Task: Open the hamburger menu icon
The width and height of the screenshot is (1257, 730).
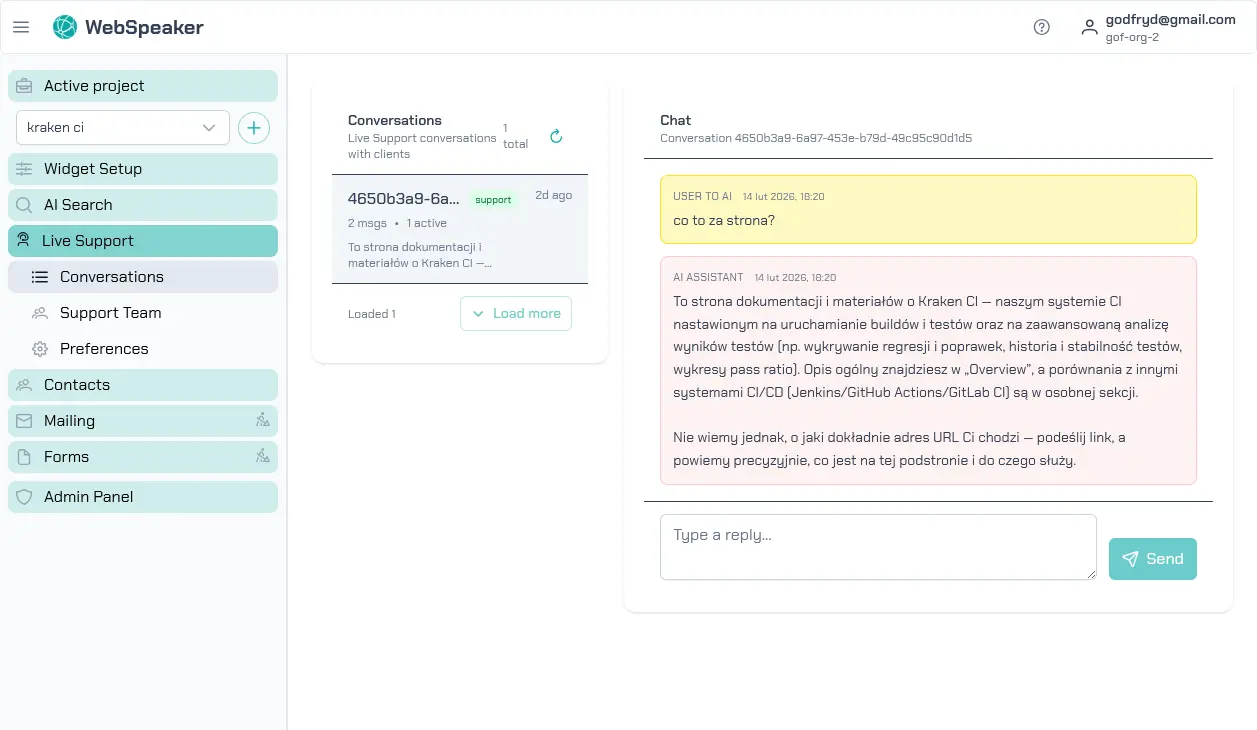Action: [x=21, y=27]
